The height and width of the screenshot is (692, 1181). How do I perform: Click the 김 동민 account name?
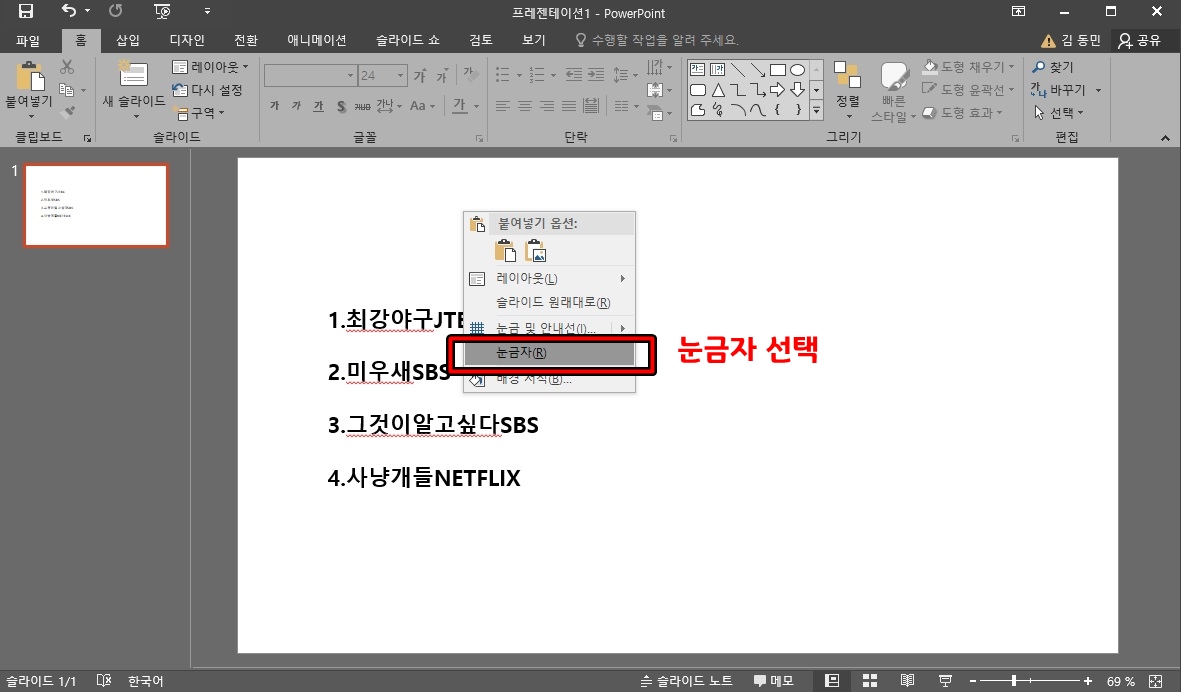tap(1081, 41)
